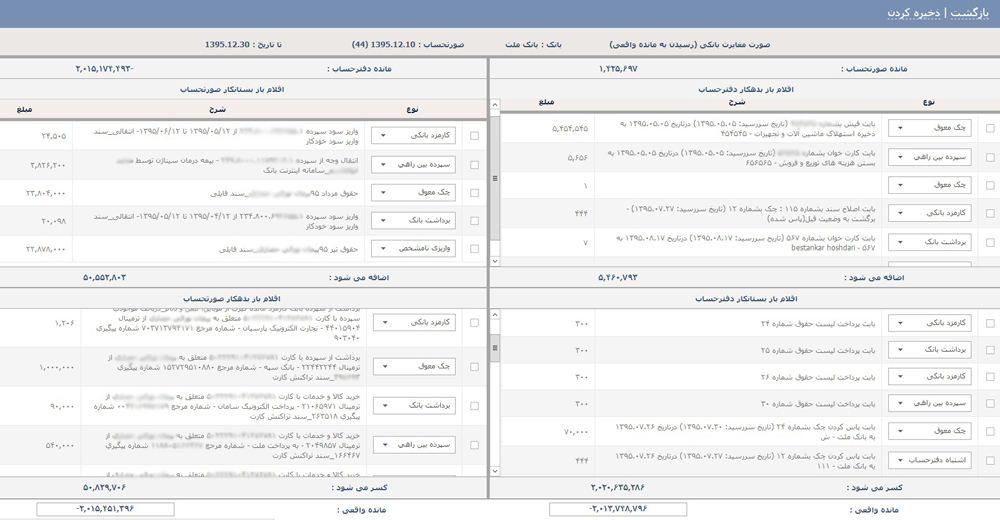Image resolution: width=1000 pixels, height=520 pixels.
Task: Open برداشت بانک dropdown for 'bestankar hoshdari' row
Action: [930, 242]
